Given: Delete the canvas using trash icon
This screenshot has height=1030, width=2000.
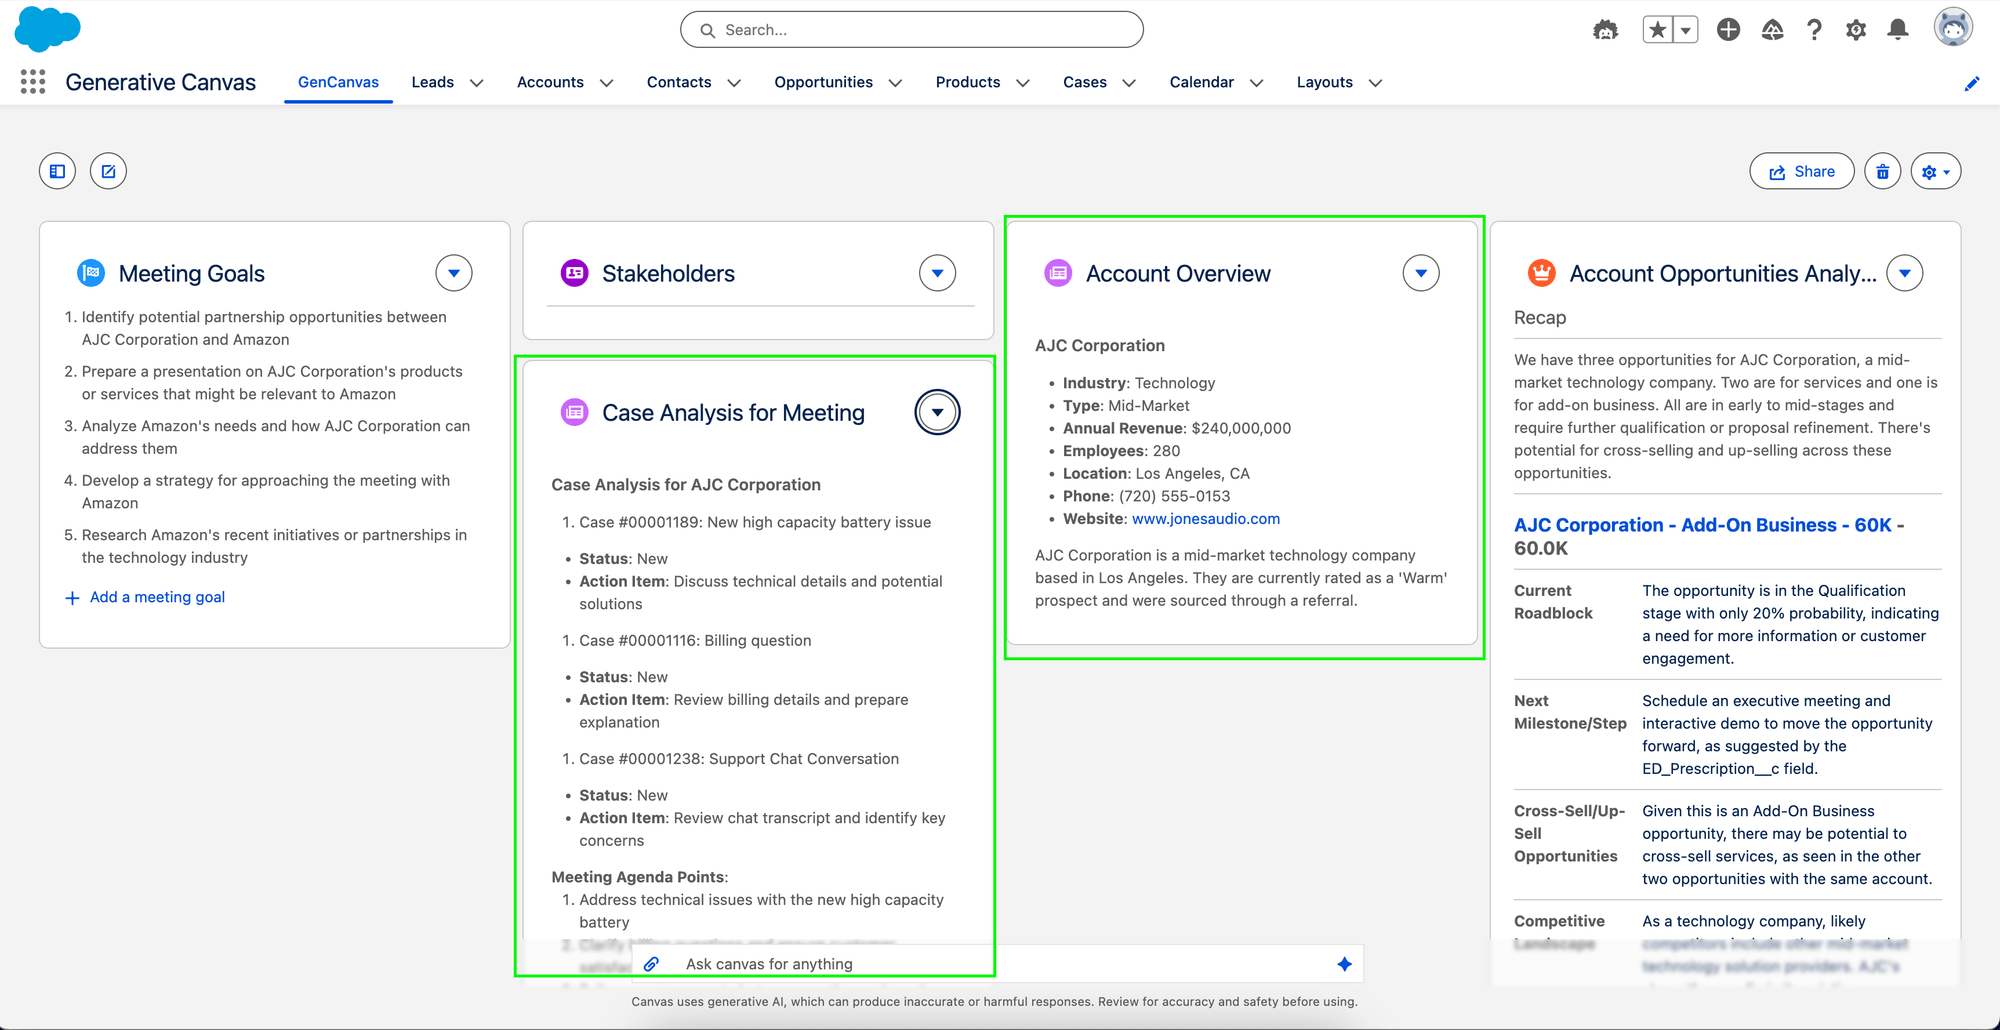Looking at the screenshot, I should [1883, 171].
